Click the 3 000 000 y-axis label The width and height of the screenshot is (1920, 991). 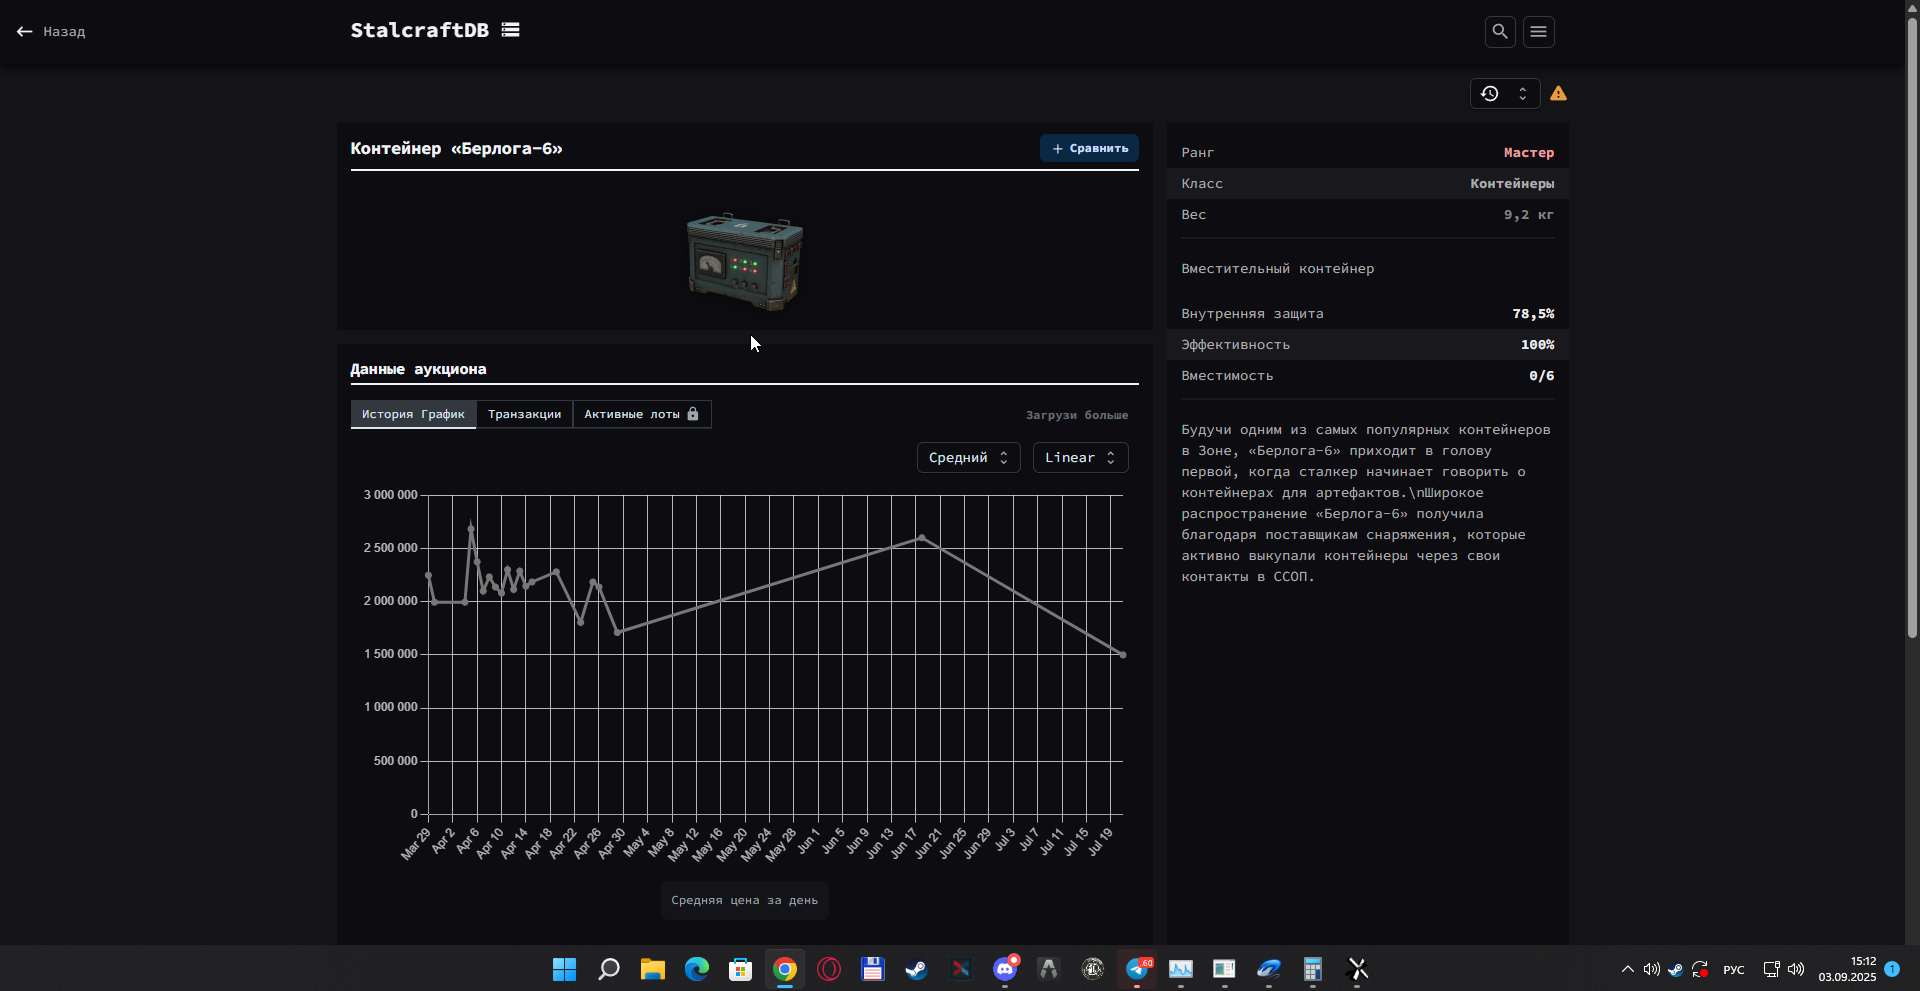(390, 495)
